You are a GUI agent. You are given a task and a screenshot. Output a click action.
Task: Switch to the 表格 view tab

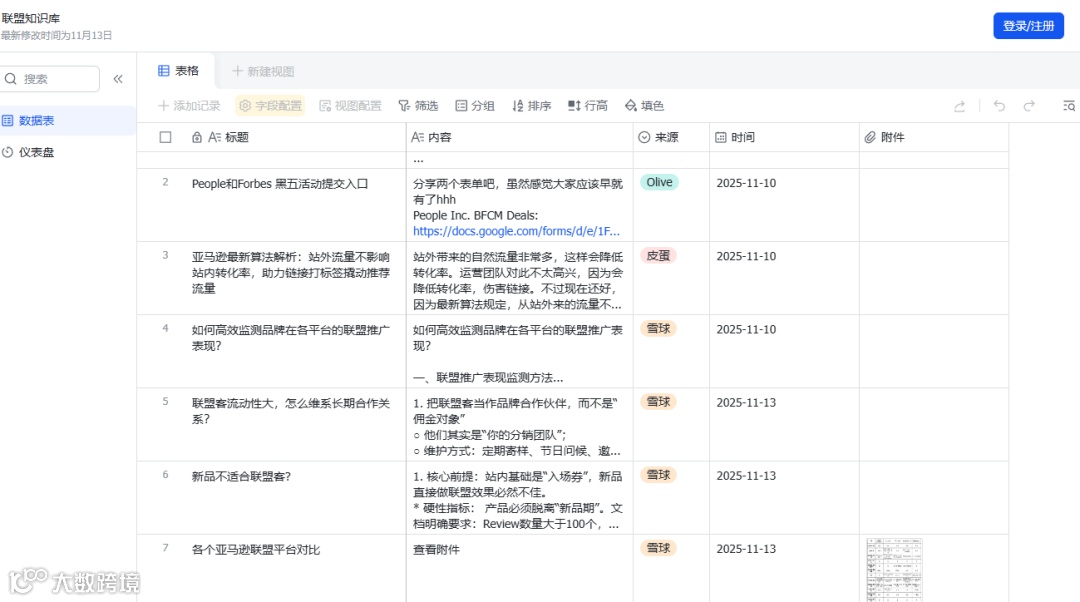tap(179, 71)
